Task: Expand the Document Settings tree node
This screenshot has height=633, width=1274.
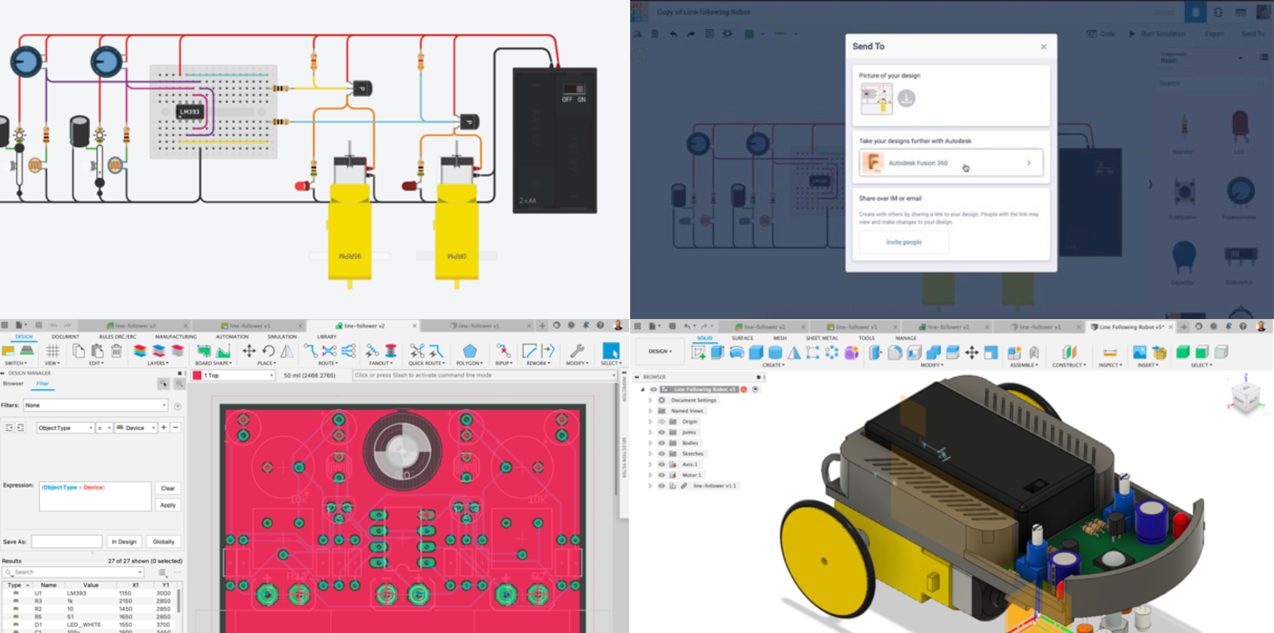Action: coord(650,400)
